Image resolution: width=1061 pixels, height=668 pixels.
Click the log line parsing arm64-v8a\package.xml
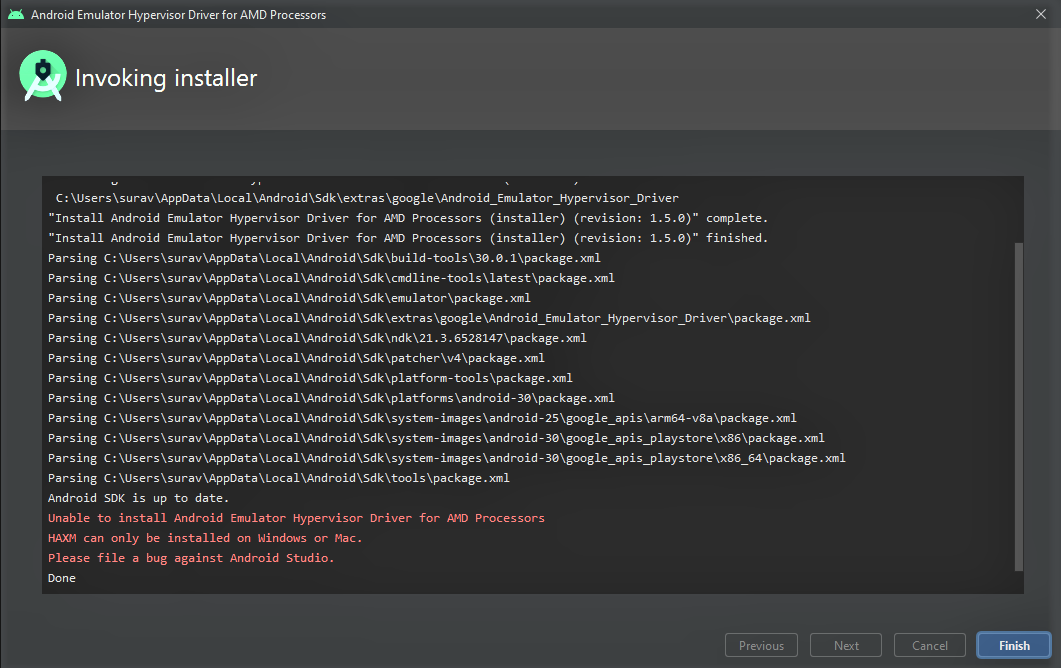coord(422,418)
